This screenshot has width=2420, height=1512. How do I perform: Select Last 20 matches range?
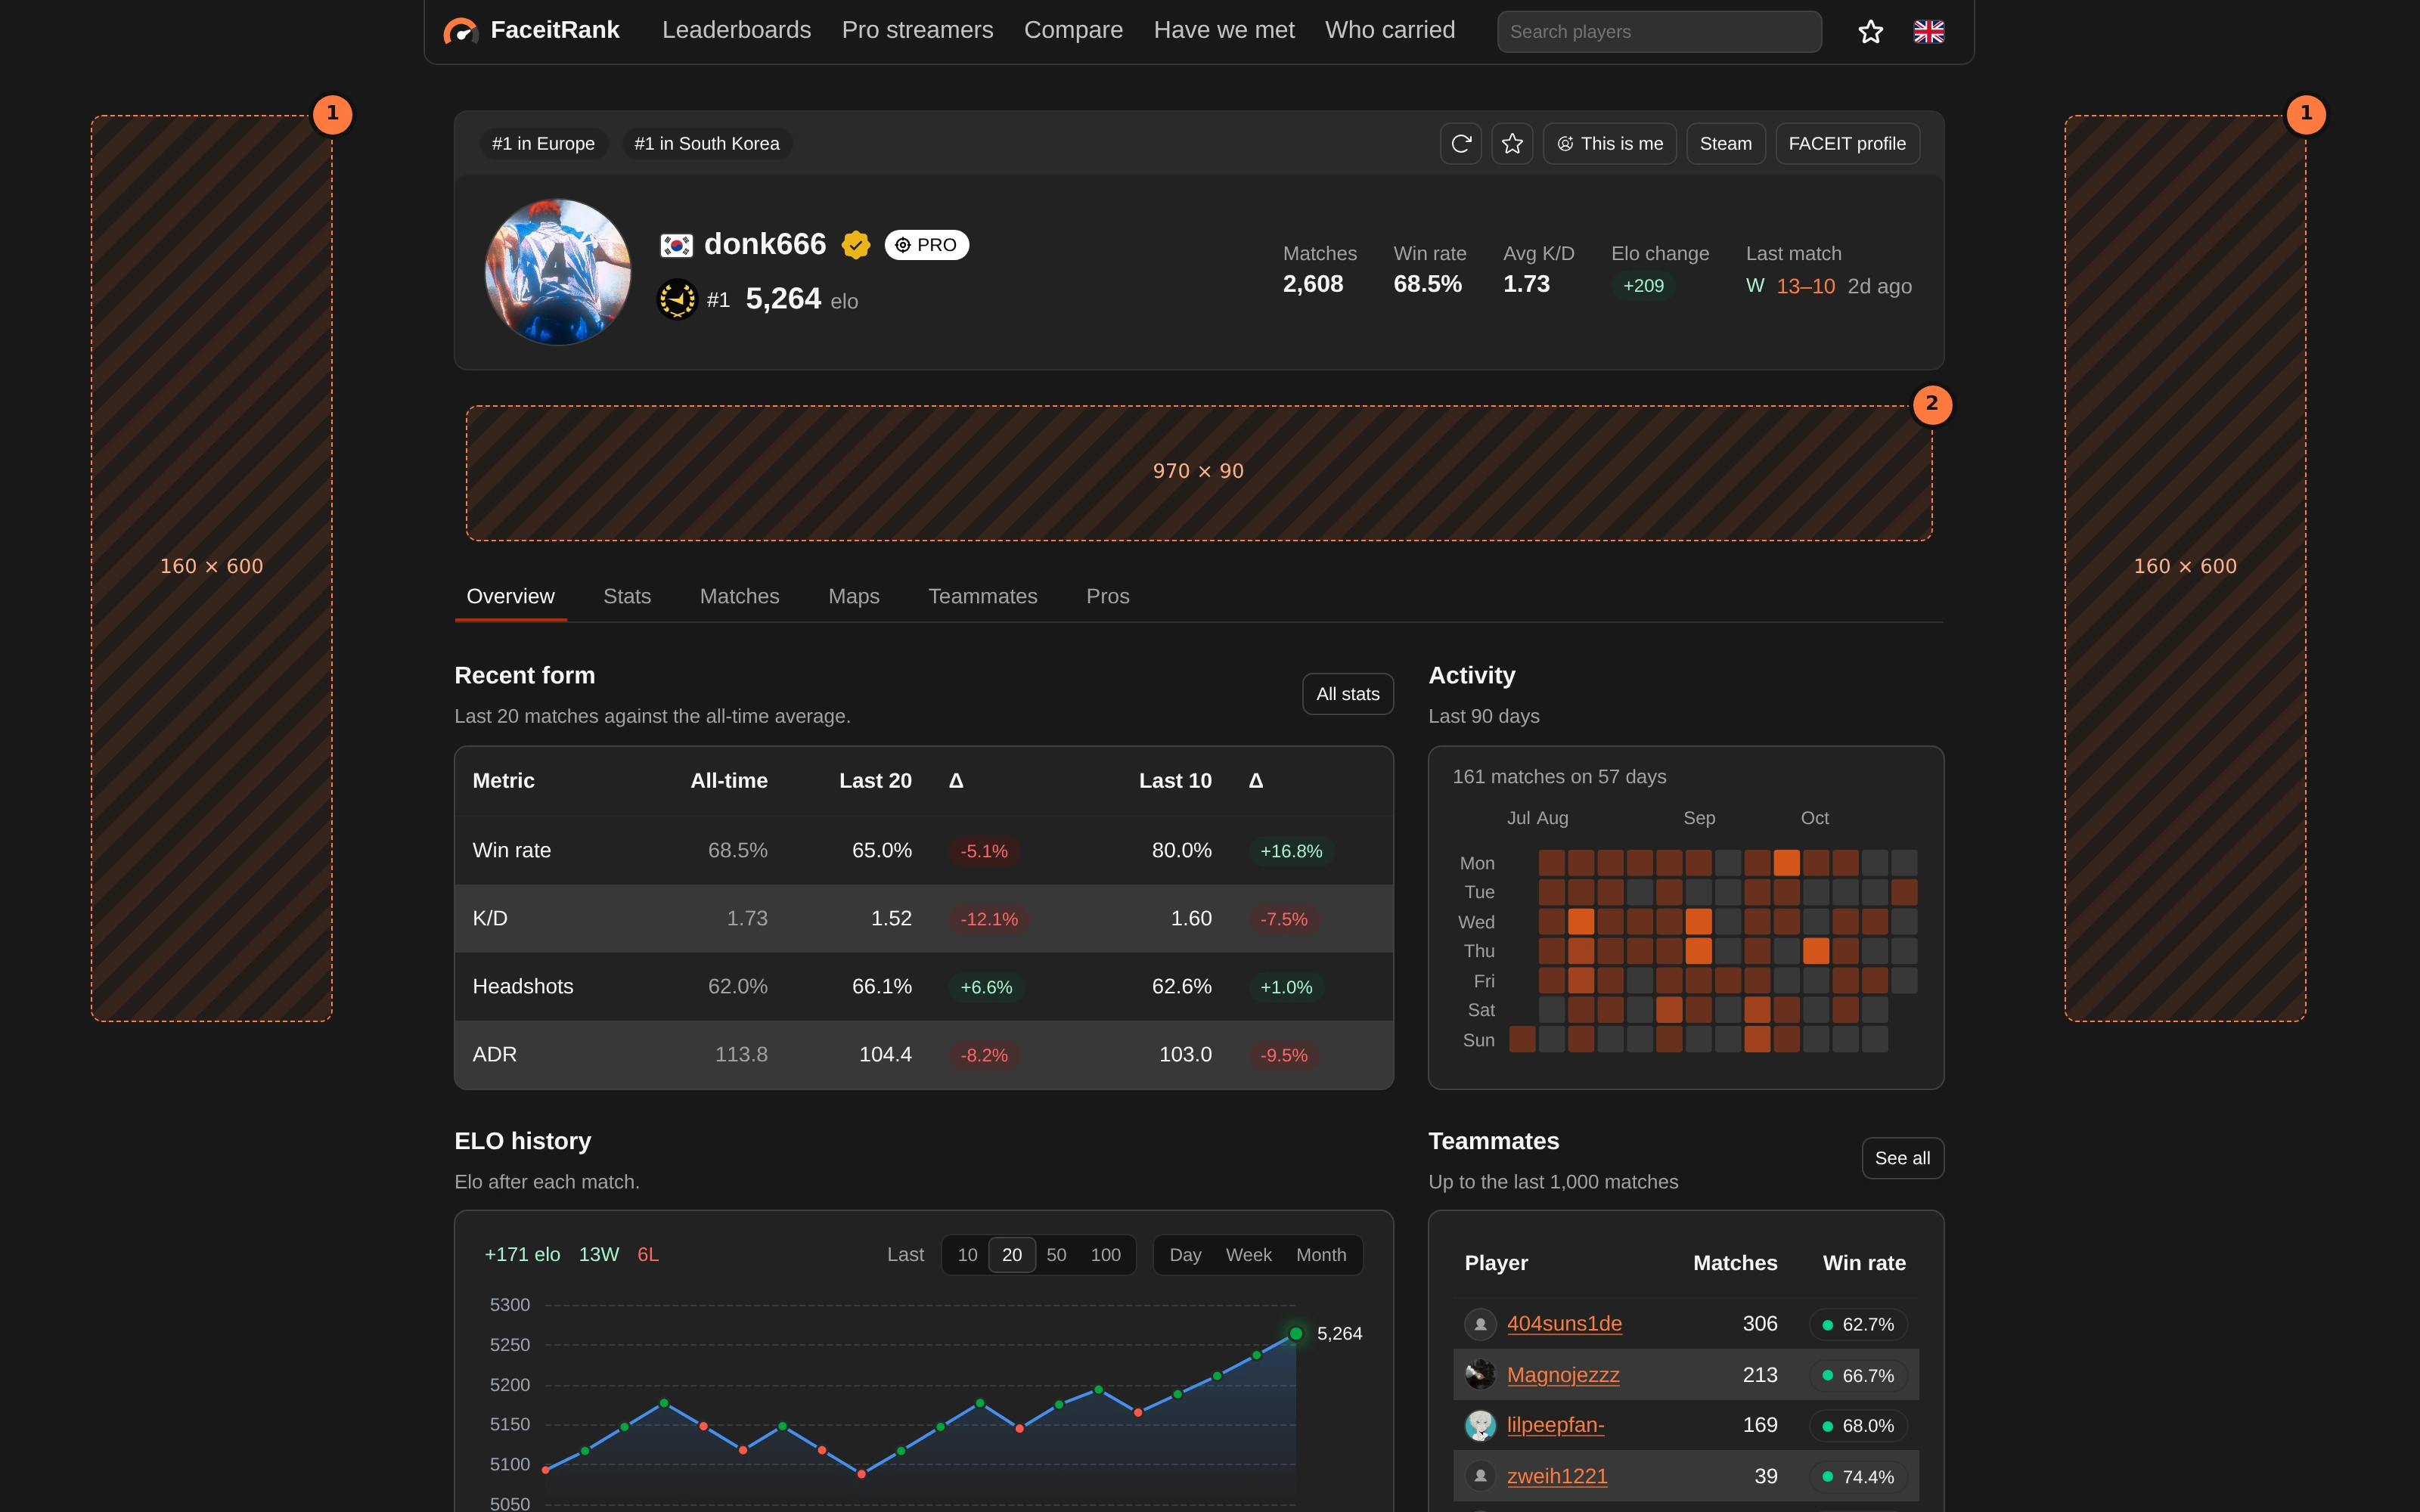coord(1012,1255)
